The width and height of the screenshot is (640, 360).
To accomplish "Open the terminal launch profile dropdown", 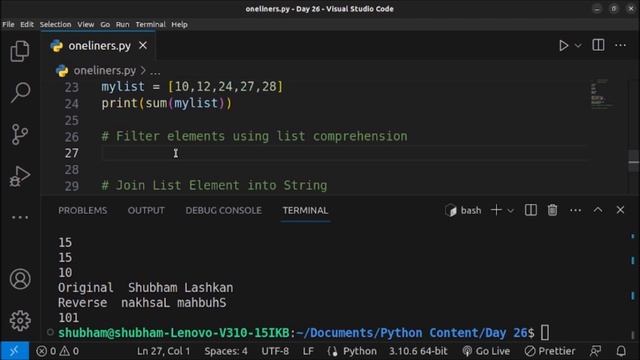I will tap(510, 211).
